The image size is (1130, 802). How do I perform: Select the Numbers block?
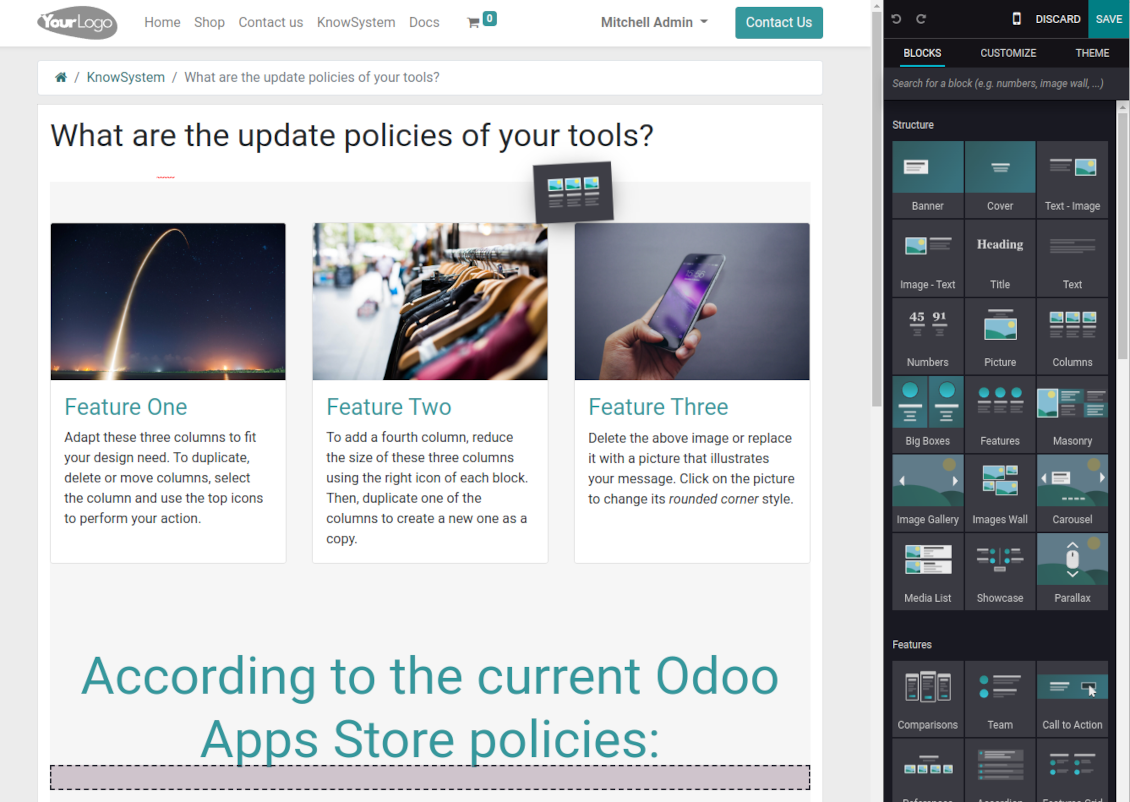927,336
